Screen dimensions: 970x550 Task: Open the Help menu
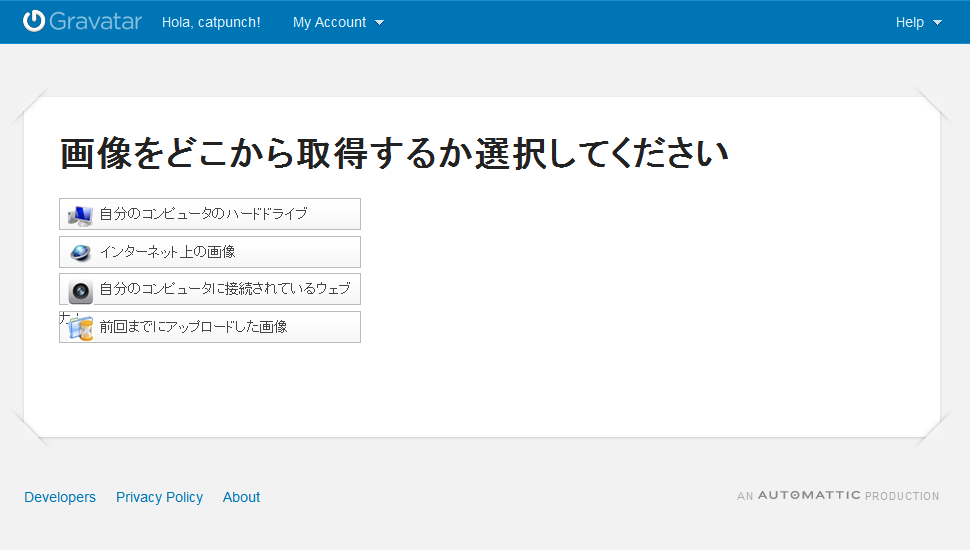[x=909, y=22]
